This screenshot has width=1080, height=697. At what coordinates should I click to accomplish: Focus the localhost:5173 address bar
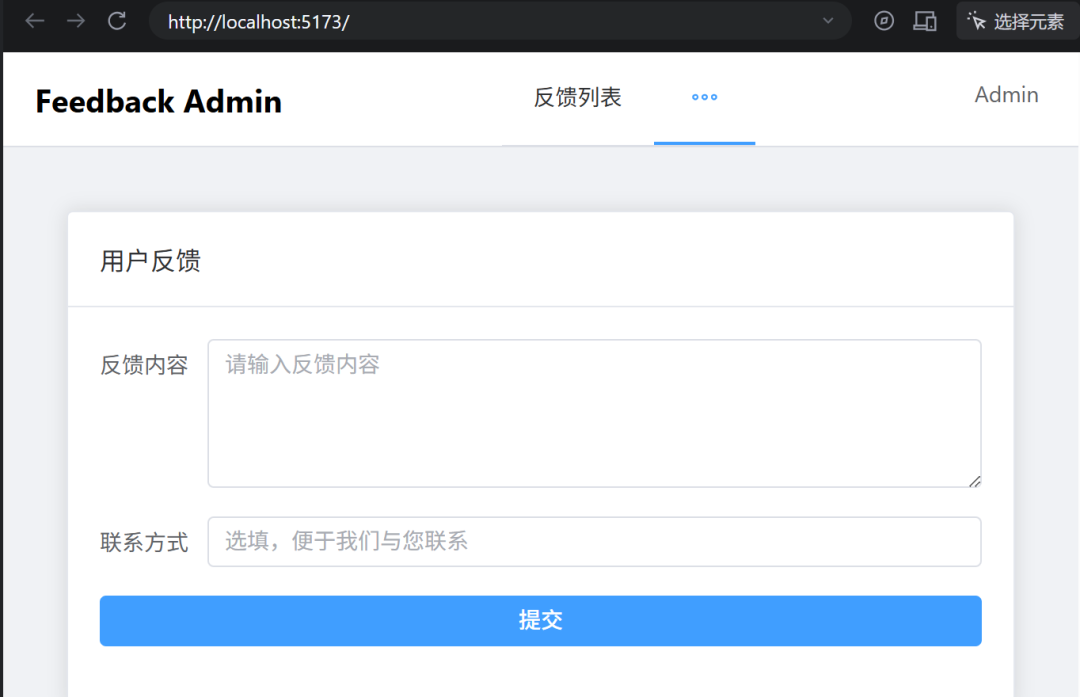tap(499, 21)
